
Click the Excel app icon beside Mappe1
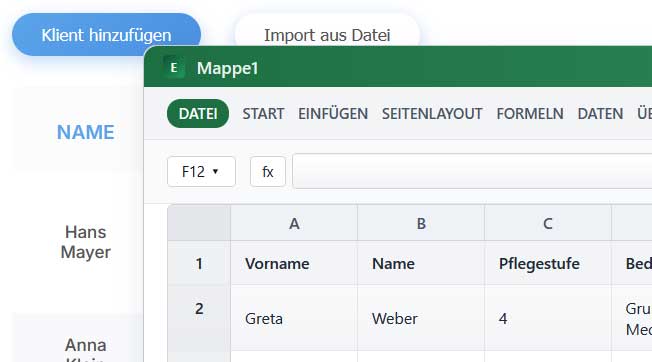click(174, 68)
